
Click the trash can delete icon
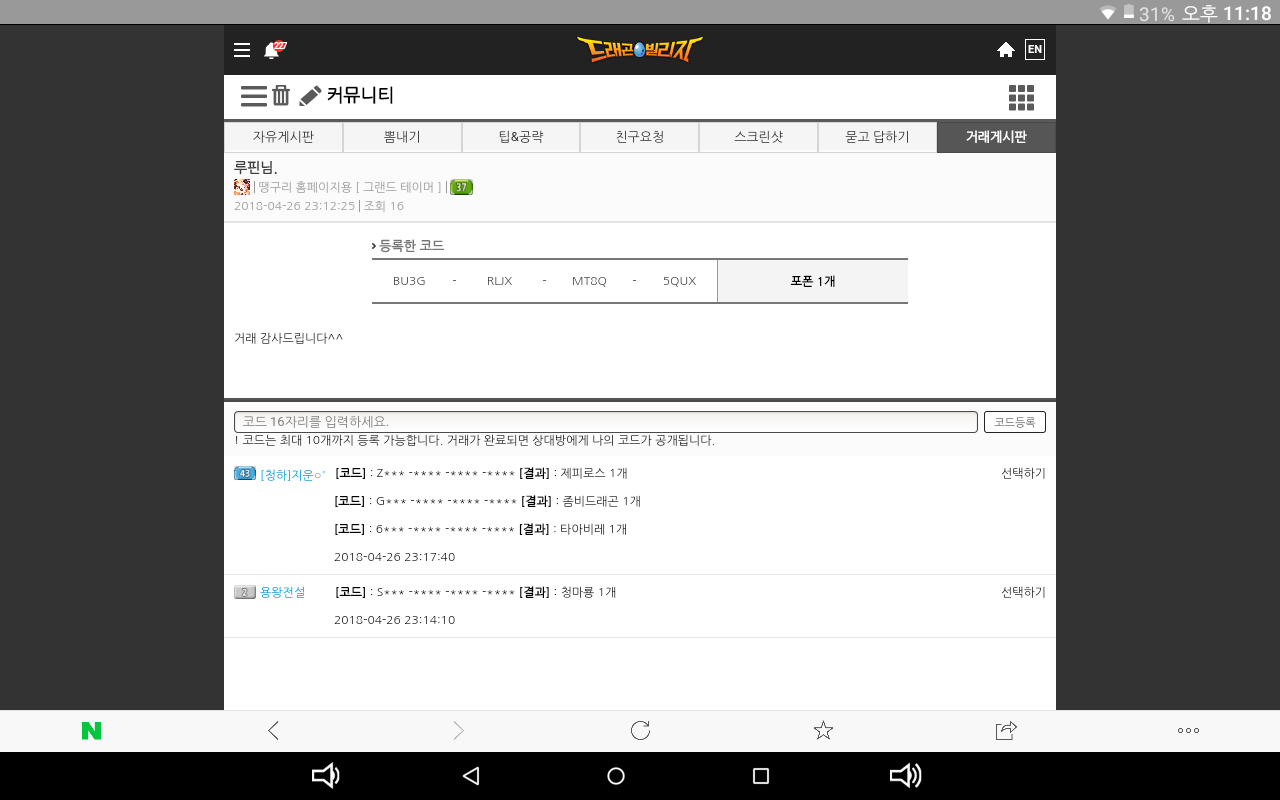click(x=281, y=96)
